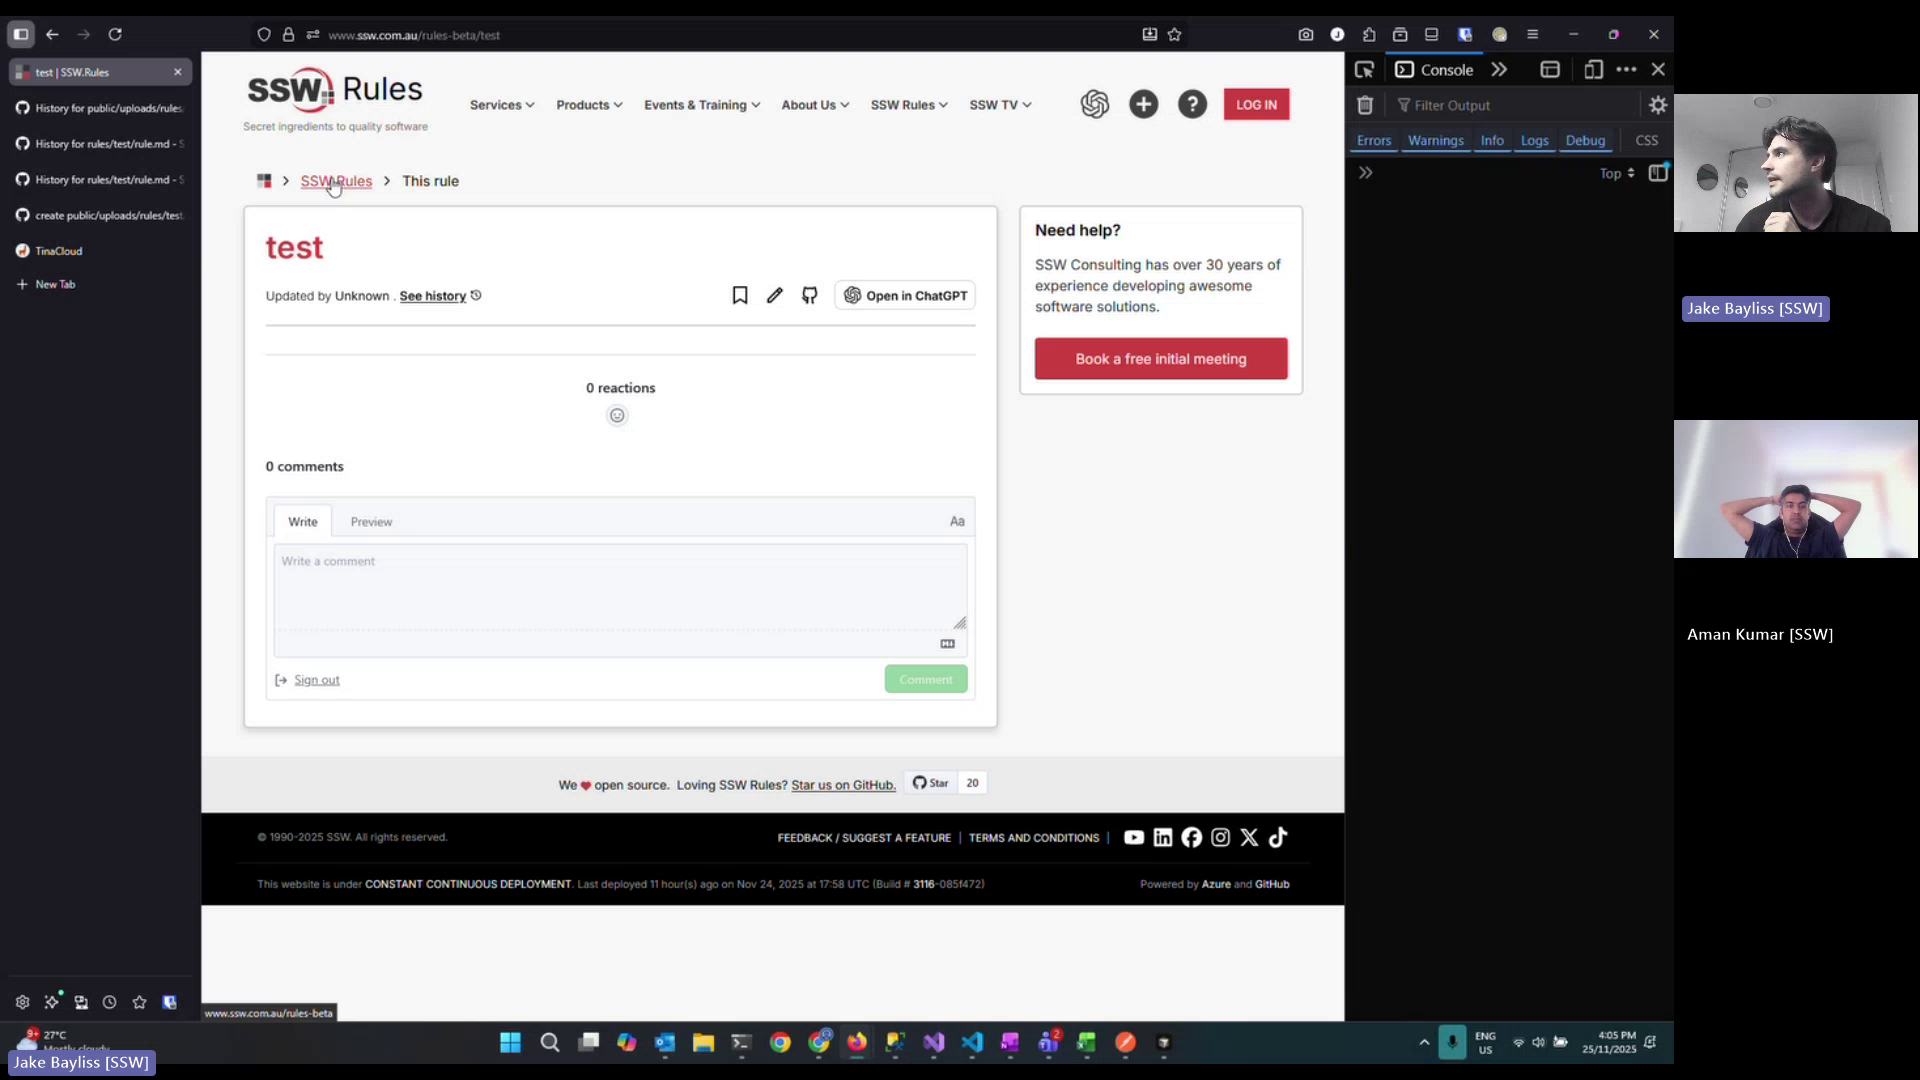1920x1080 pixels.
Task: Open the See history link
Action: coord(432,296)
